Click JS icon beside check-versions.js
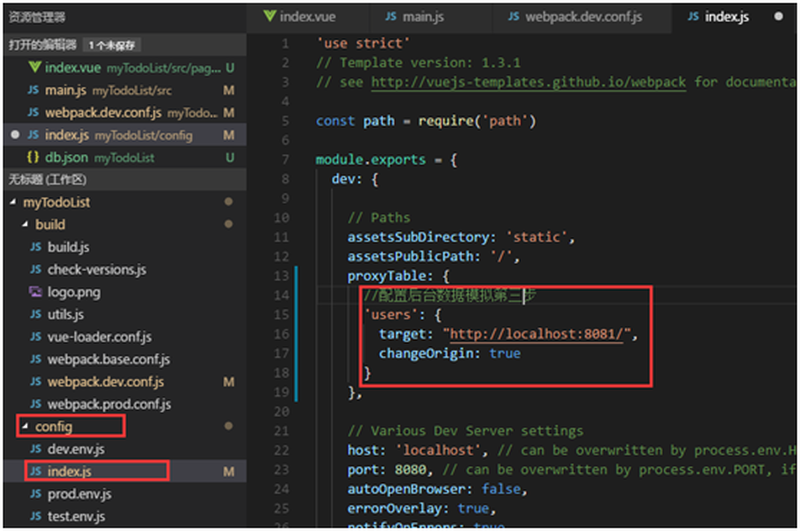This screenshot has width=800, height=531. click(x=36, y=269)
